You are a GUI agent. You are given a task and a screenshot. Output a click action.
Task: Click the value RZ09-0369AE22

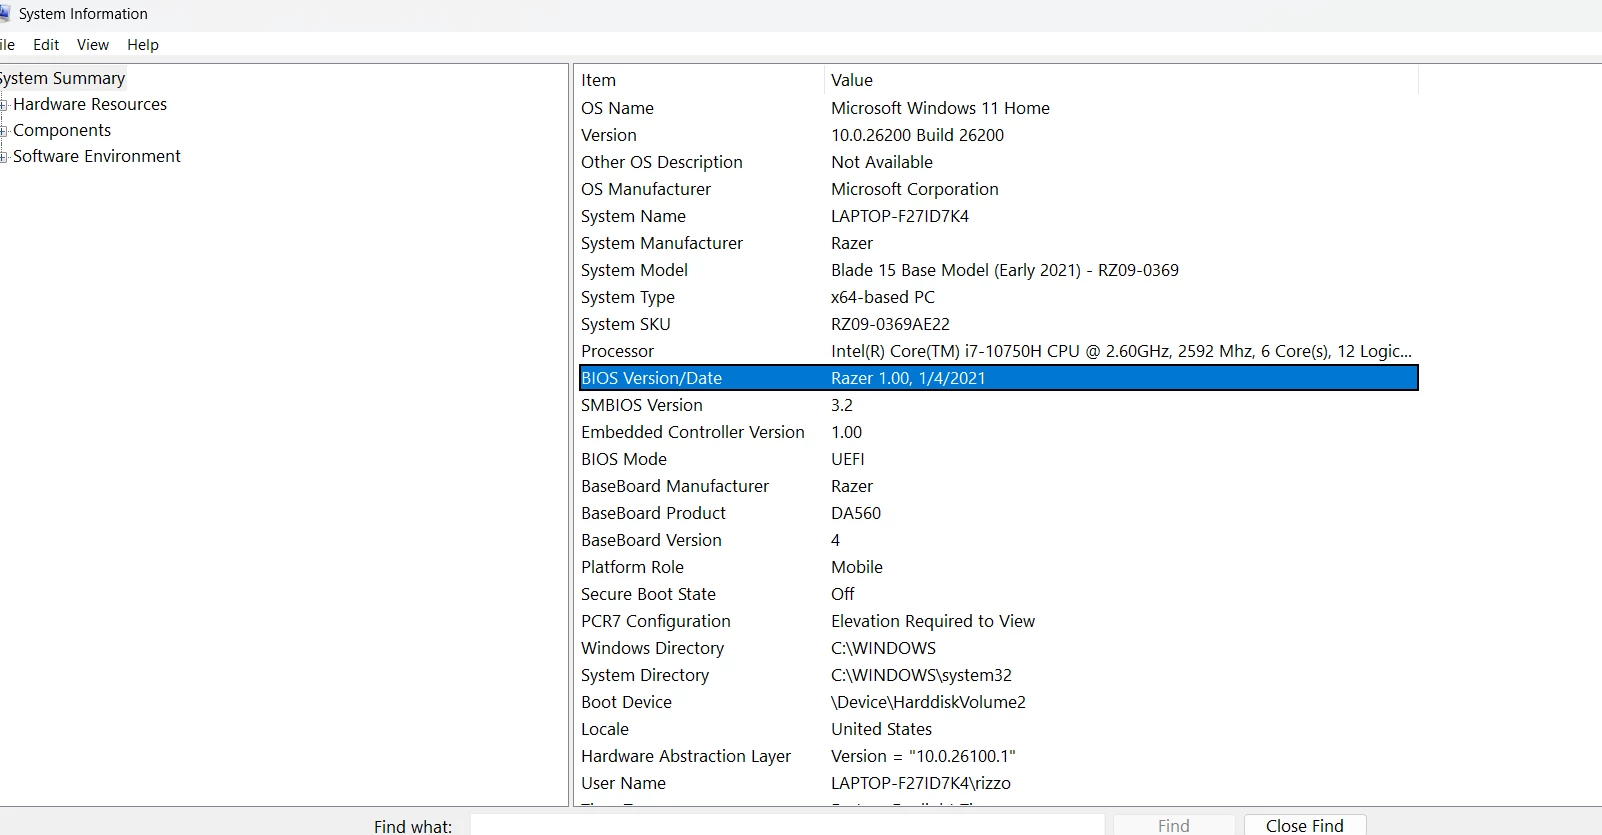(890, 324)
